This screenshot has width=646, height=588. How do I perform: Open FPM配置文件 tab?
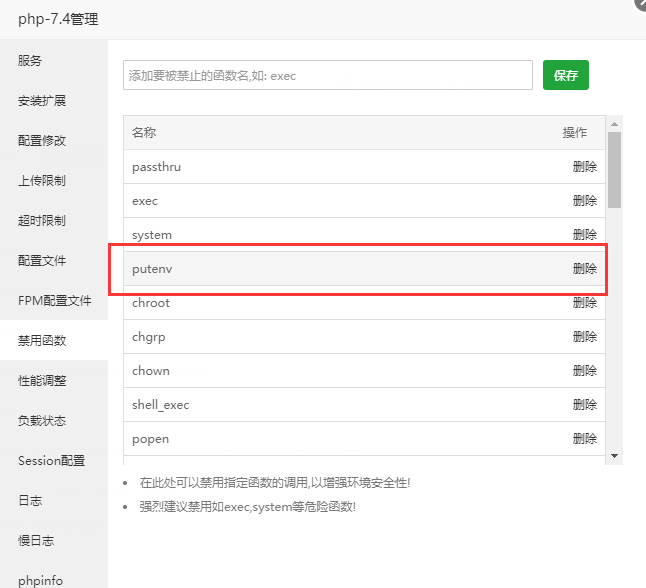[x=54, y=300]
